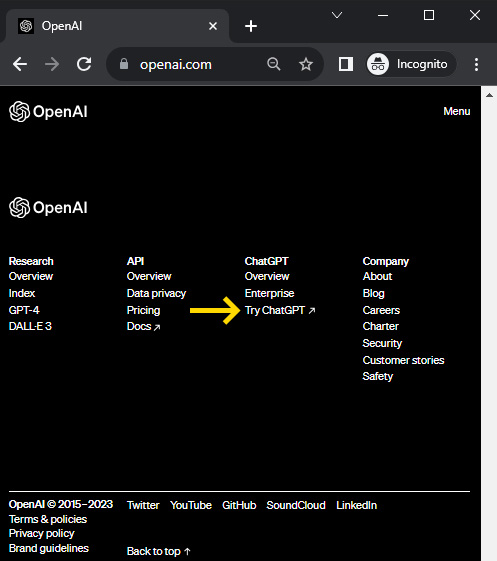The image size is (497, 561).
Task: Open the Incognito profile indicator
Action: (411, 64)
